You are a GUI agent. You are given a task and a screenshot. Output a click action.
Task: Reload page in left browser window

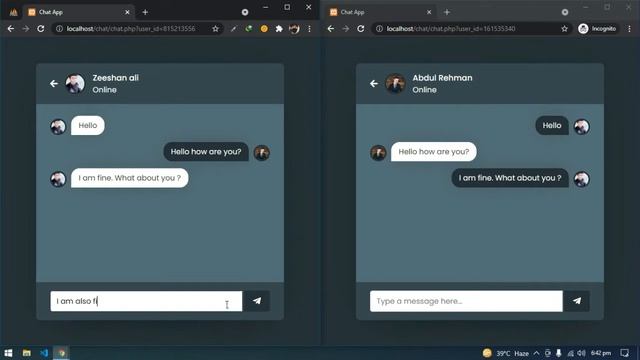41,29
